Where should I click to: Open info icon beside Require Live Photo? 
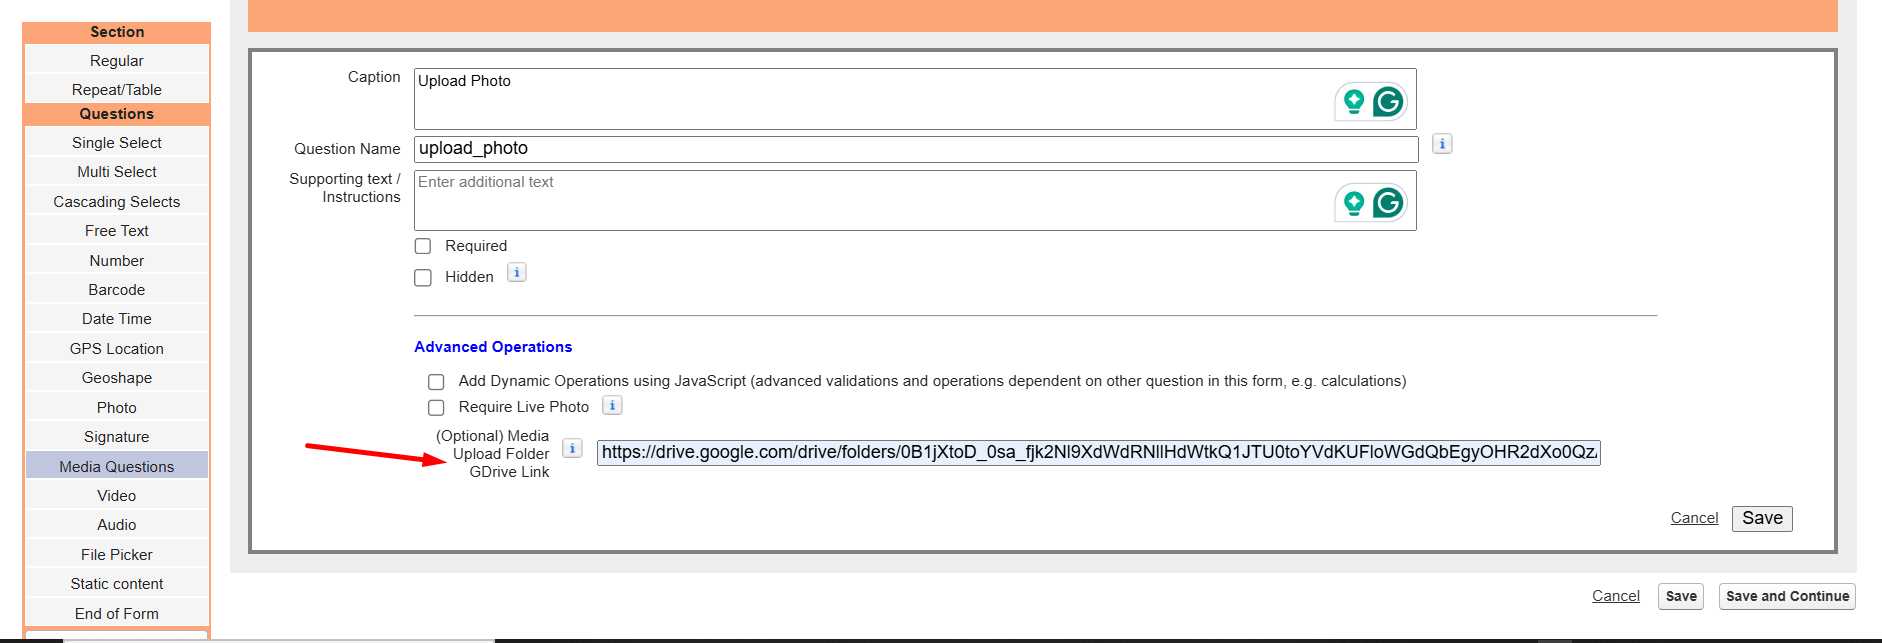[613, 405]
